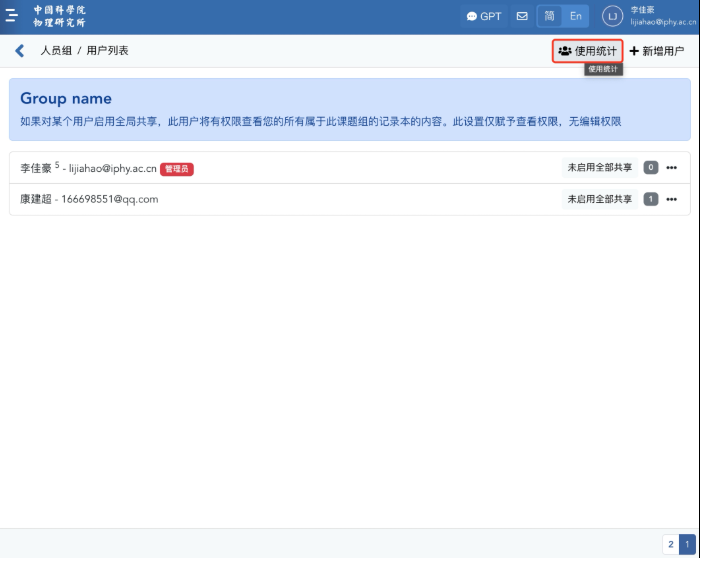Click the 使用统计 usage statistics button
702x564 pixels.
pos(588,51)
